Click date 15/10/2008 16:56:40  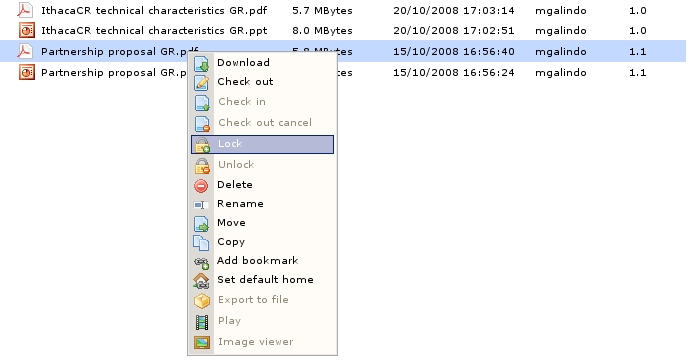(454, 51)
